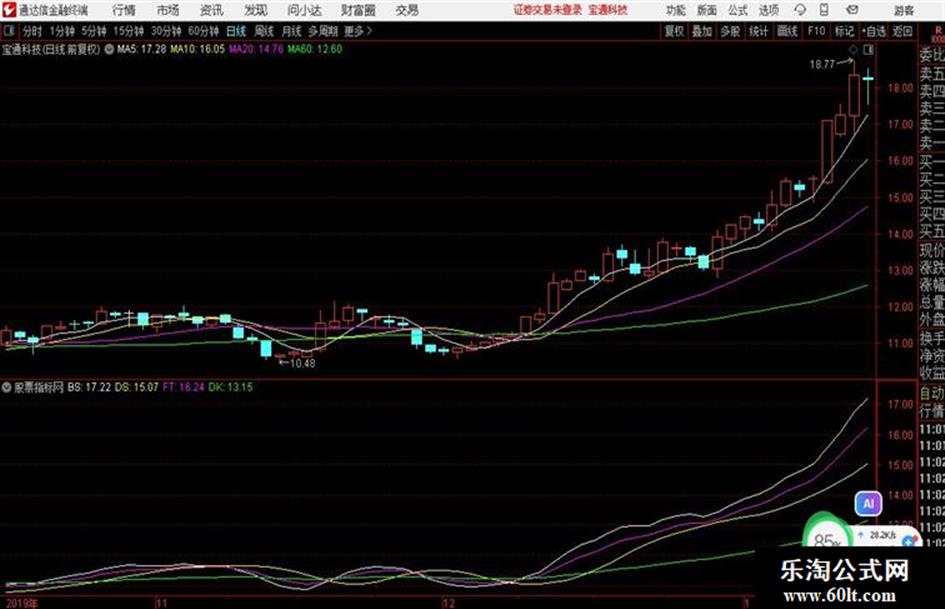Click the 统计 statistics button
The height and width of the screenshot is (609, 945).
click(758, 31)
